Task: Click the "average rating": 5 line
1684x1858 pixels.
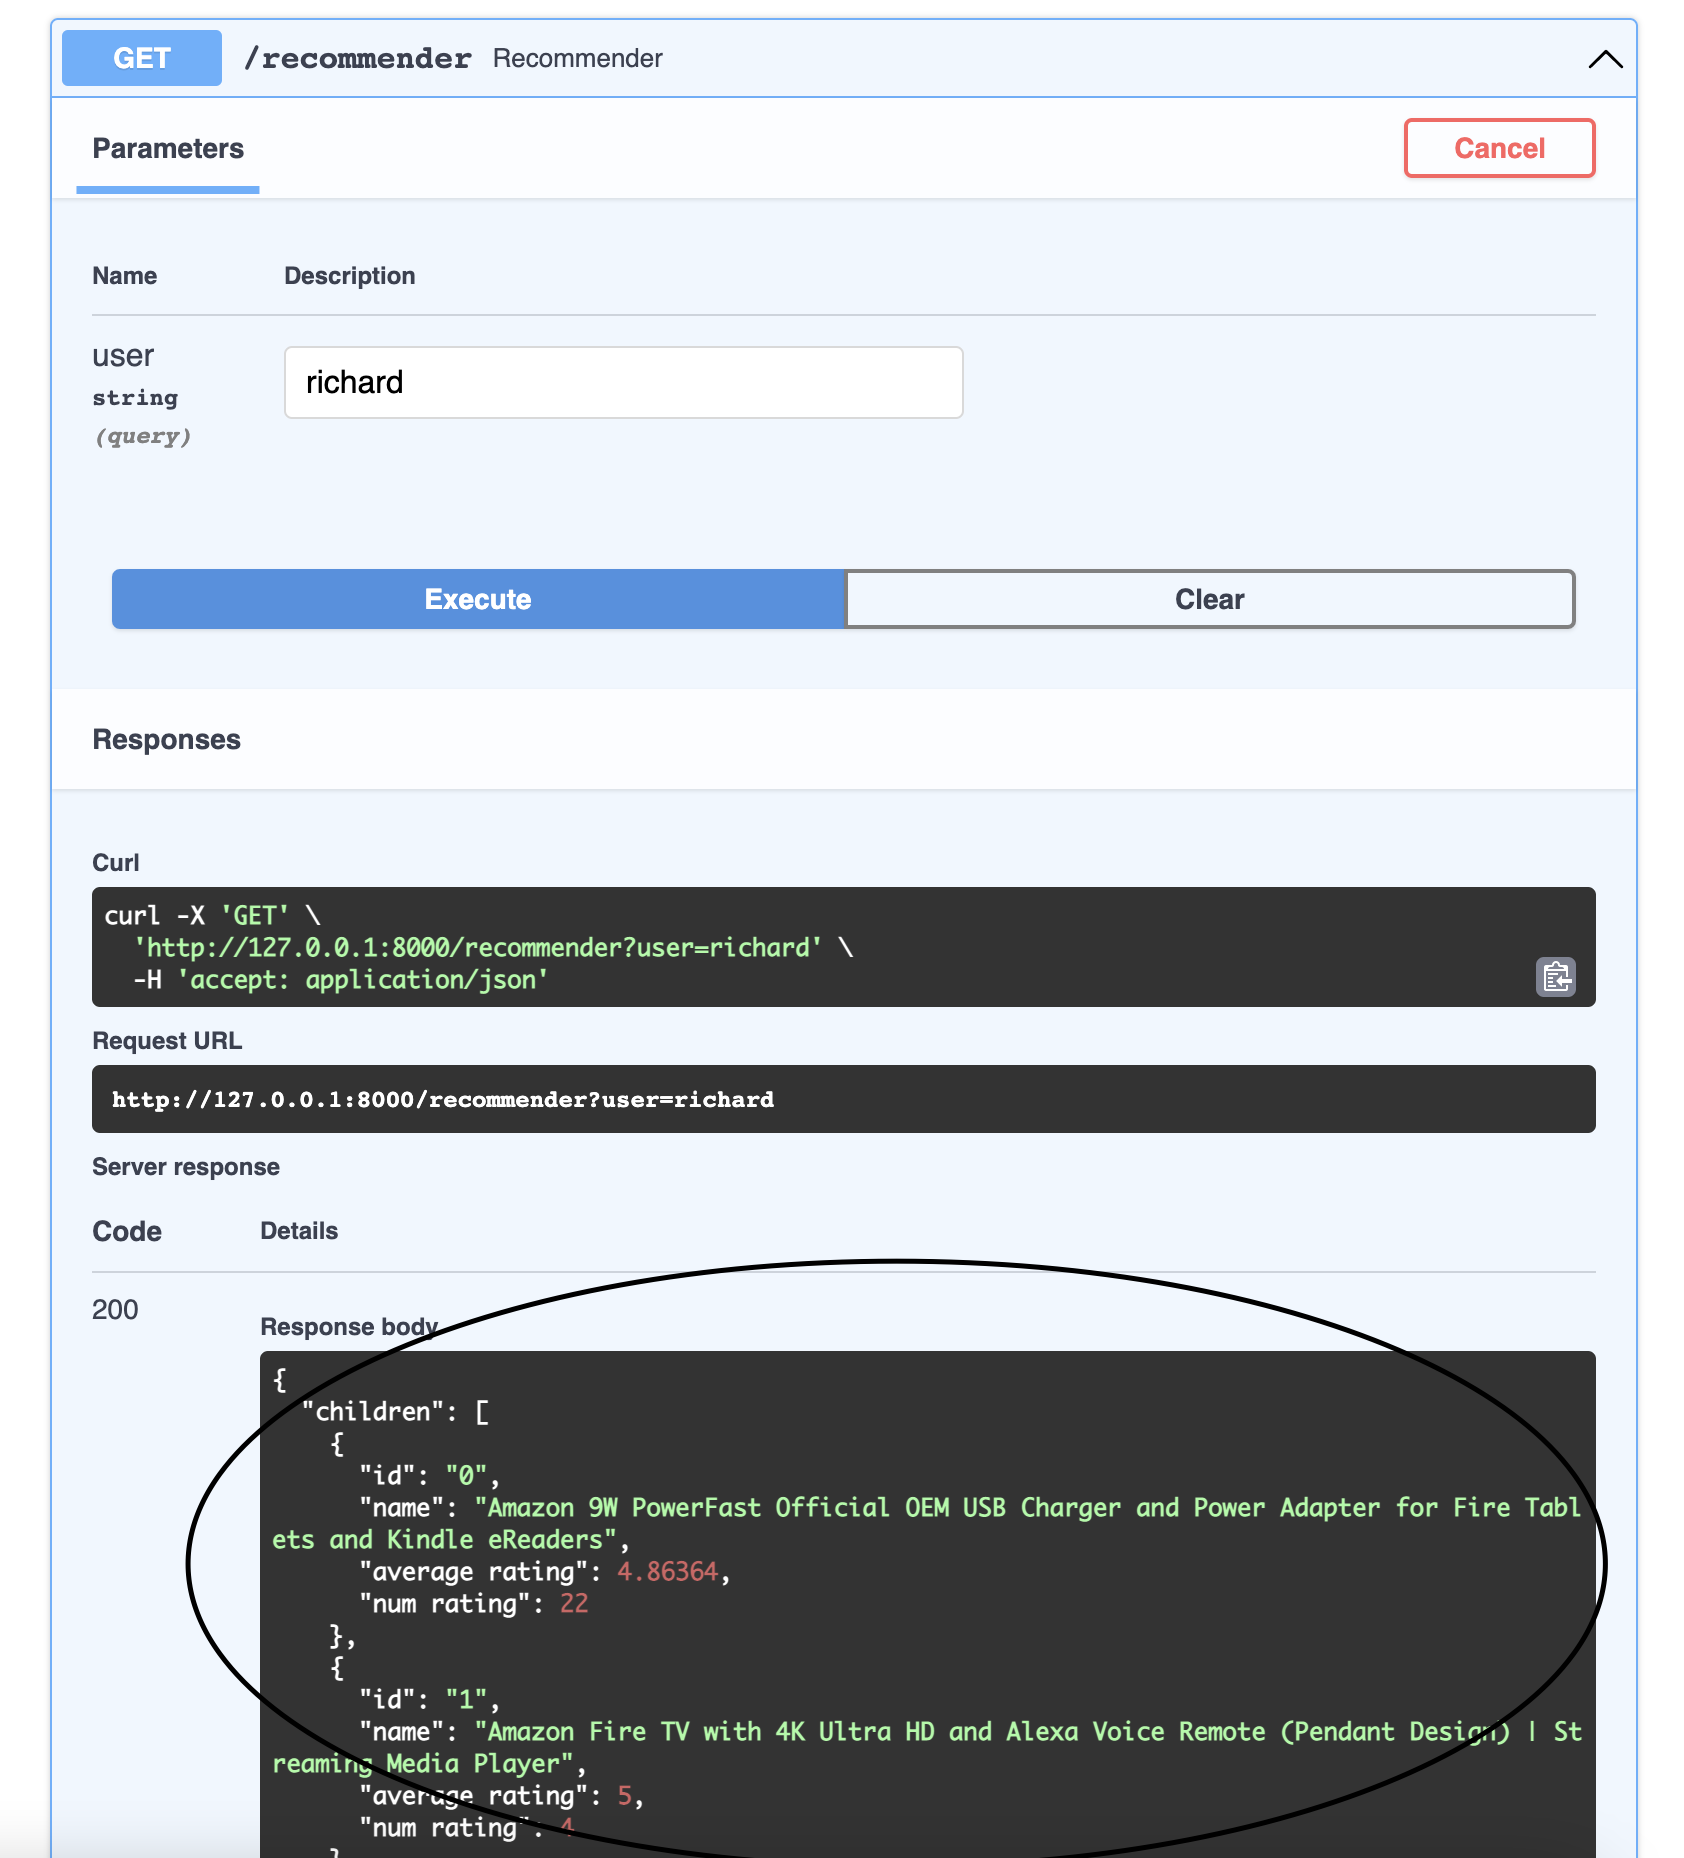Action: point(501,1795)
